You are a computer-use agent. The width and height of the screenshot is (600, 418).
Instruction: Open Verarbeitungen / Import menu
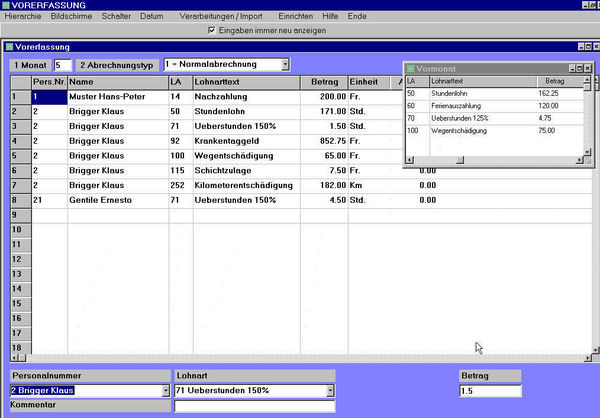coord(221,16)
